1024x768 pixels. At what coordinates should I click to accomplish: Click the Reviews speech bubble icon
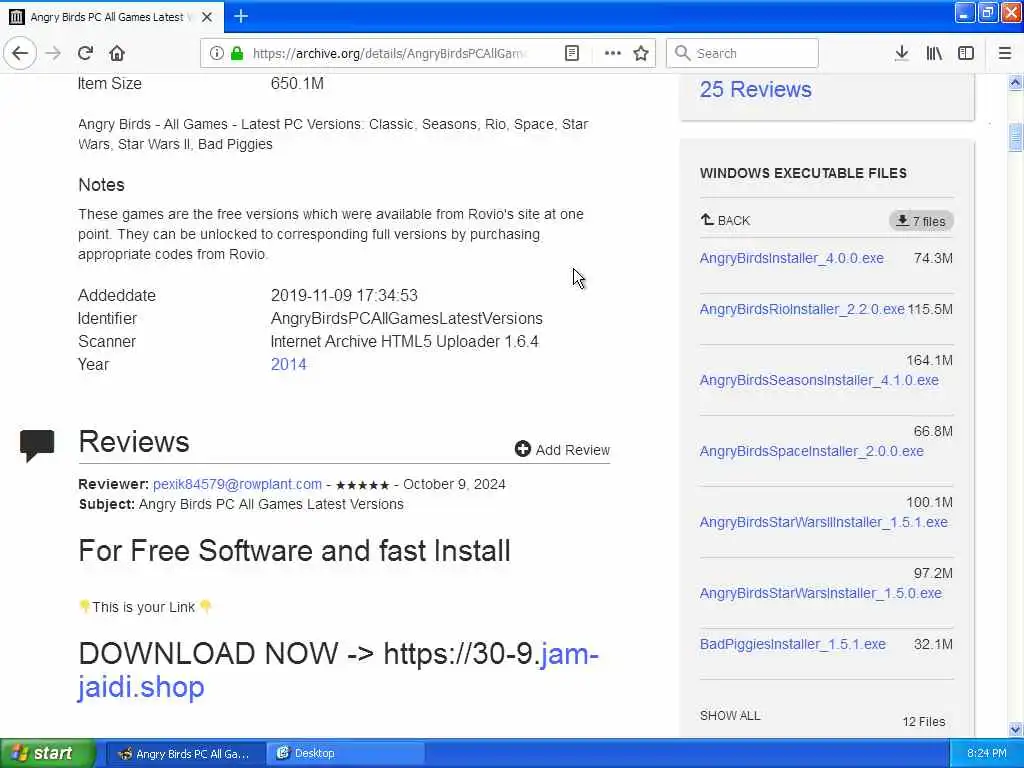(x=37, y=445)
